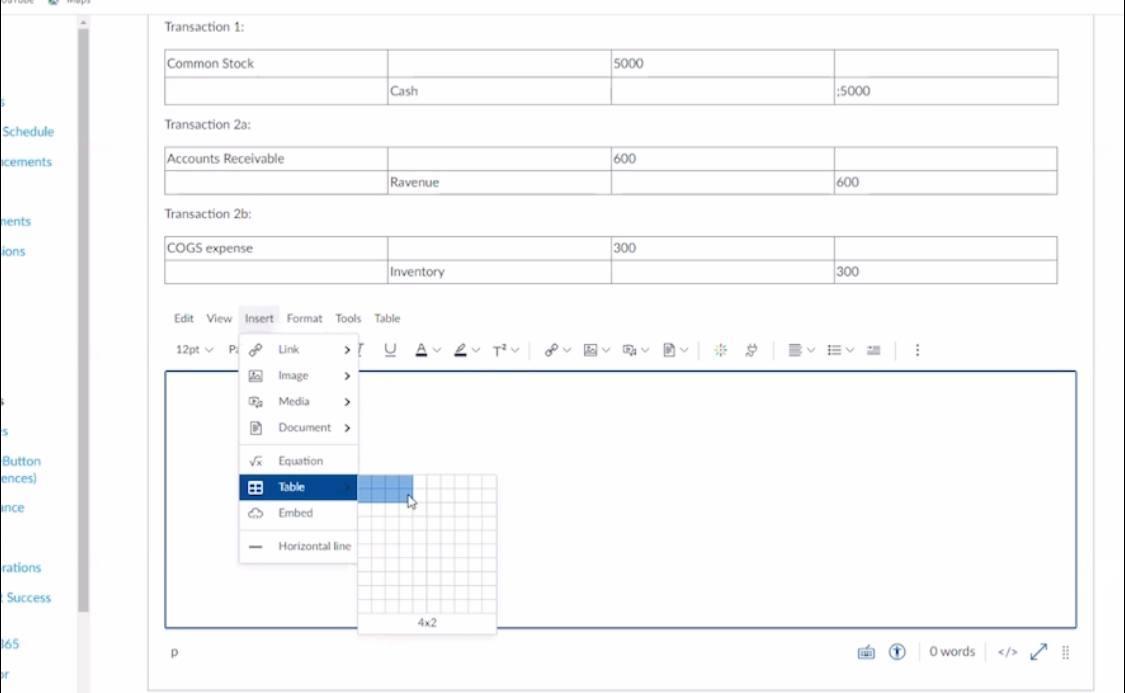Image resolution: width=1125 pixels, height=693 pixels.
Task: Choose Equation from Insert menu
Action: tap(298, 461)
